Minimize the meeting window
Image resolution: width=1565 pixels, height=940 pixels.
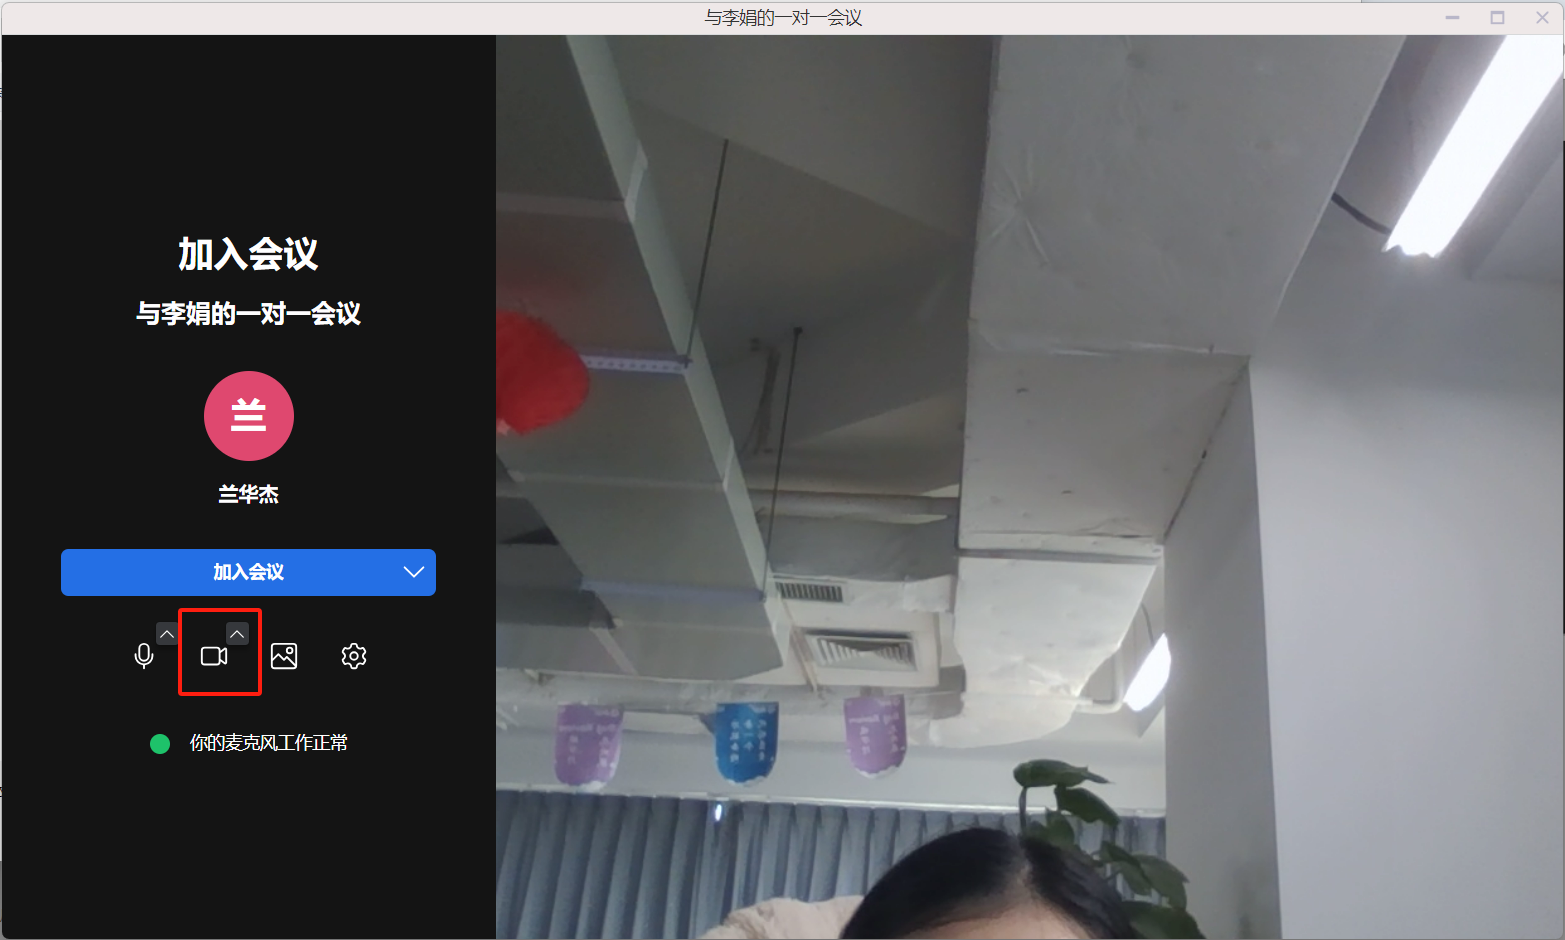pos(1452,18)
